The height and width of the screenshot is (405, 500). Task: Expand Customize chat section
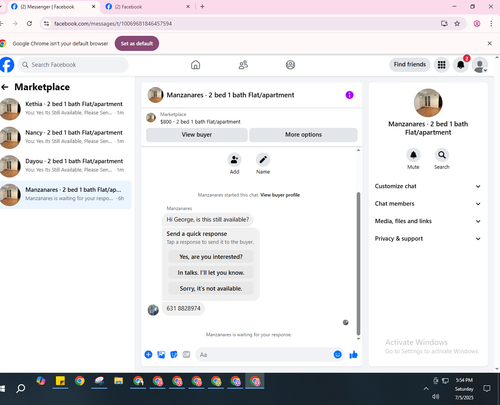428,186
